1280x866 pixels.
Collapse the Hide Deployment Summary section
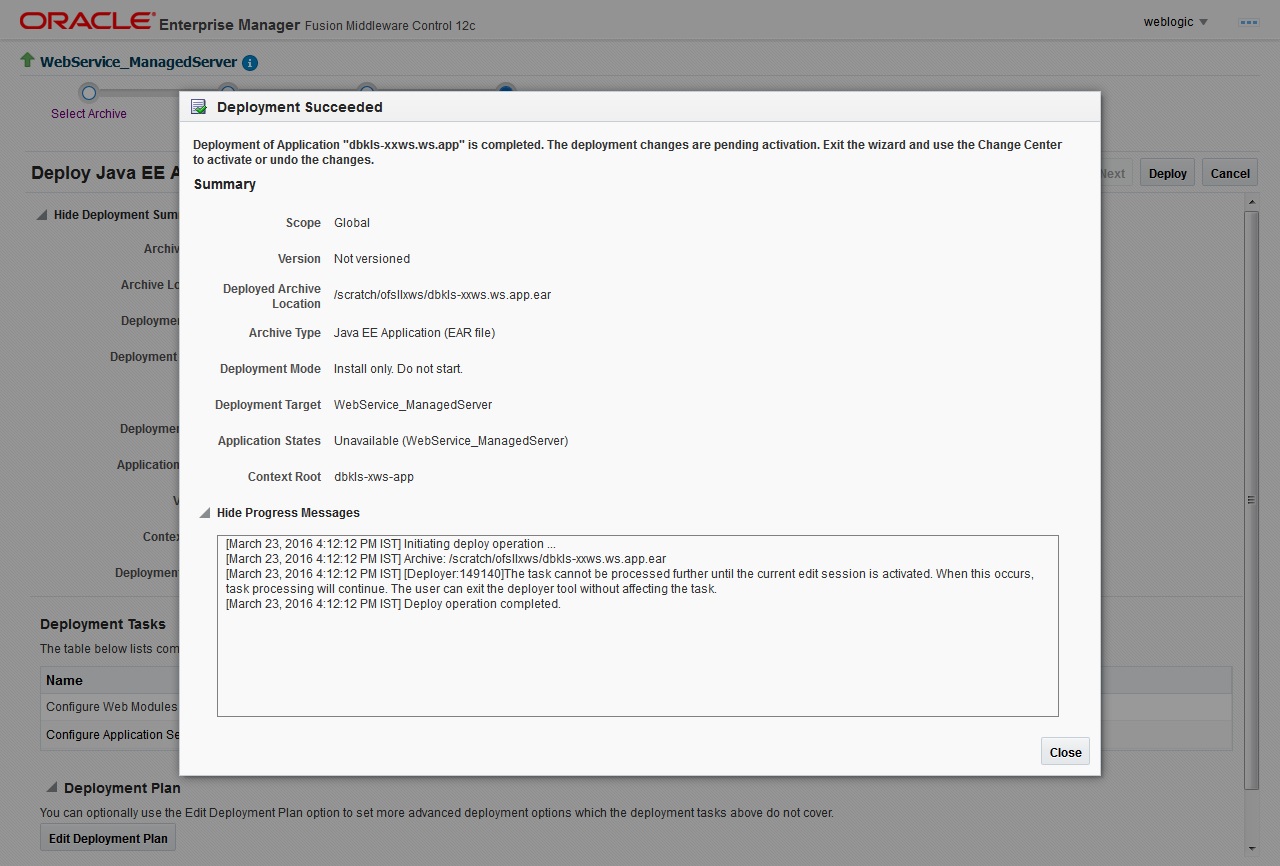coord(42,215)
